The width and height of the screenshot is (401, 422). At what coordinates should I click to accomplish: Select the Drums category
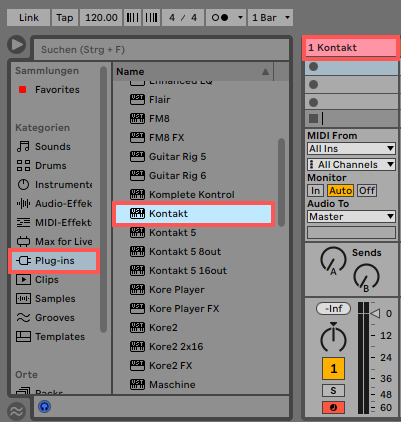[42, 166]
